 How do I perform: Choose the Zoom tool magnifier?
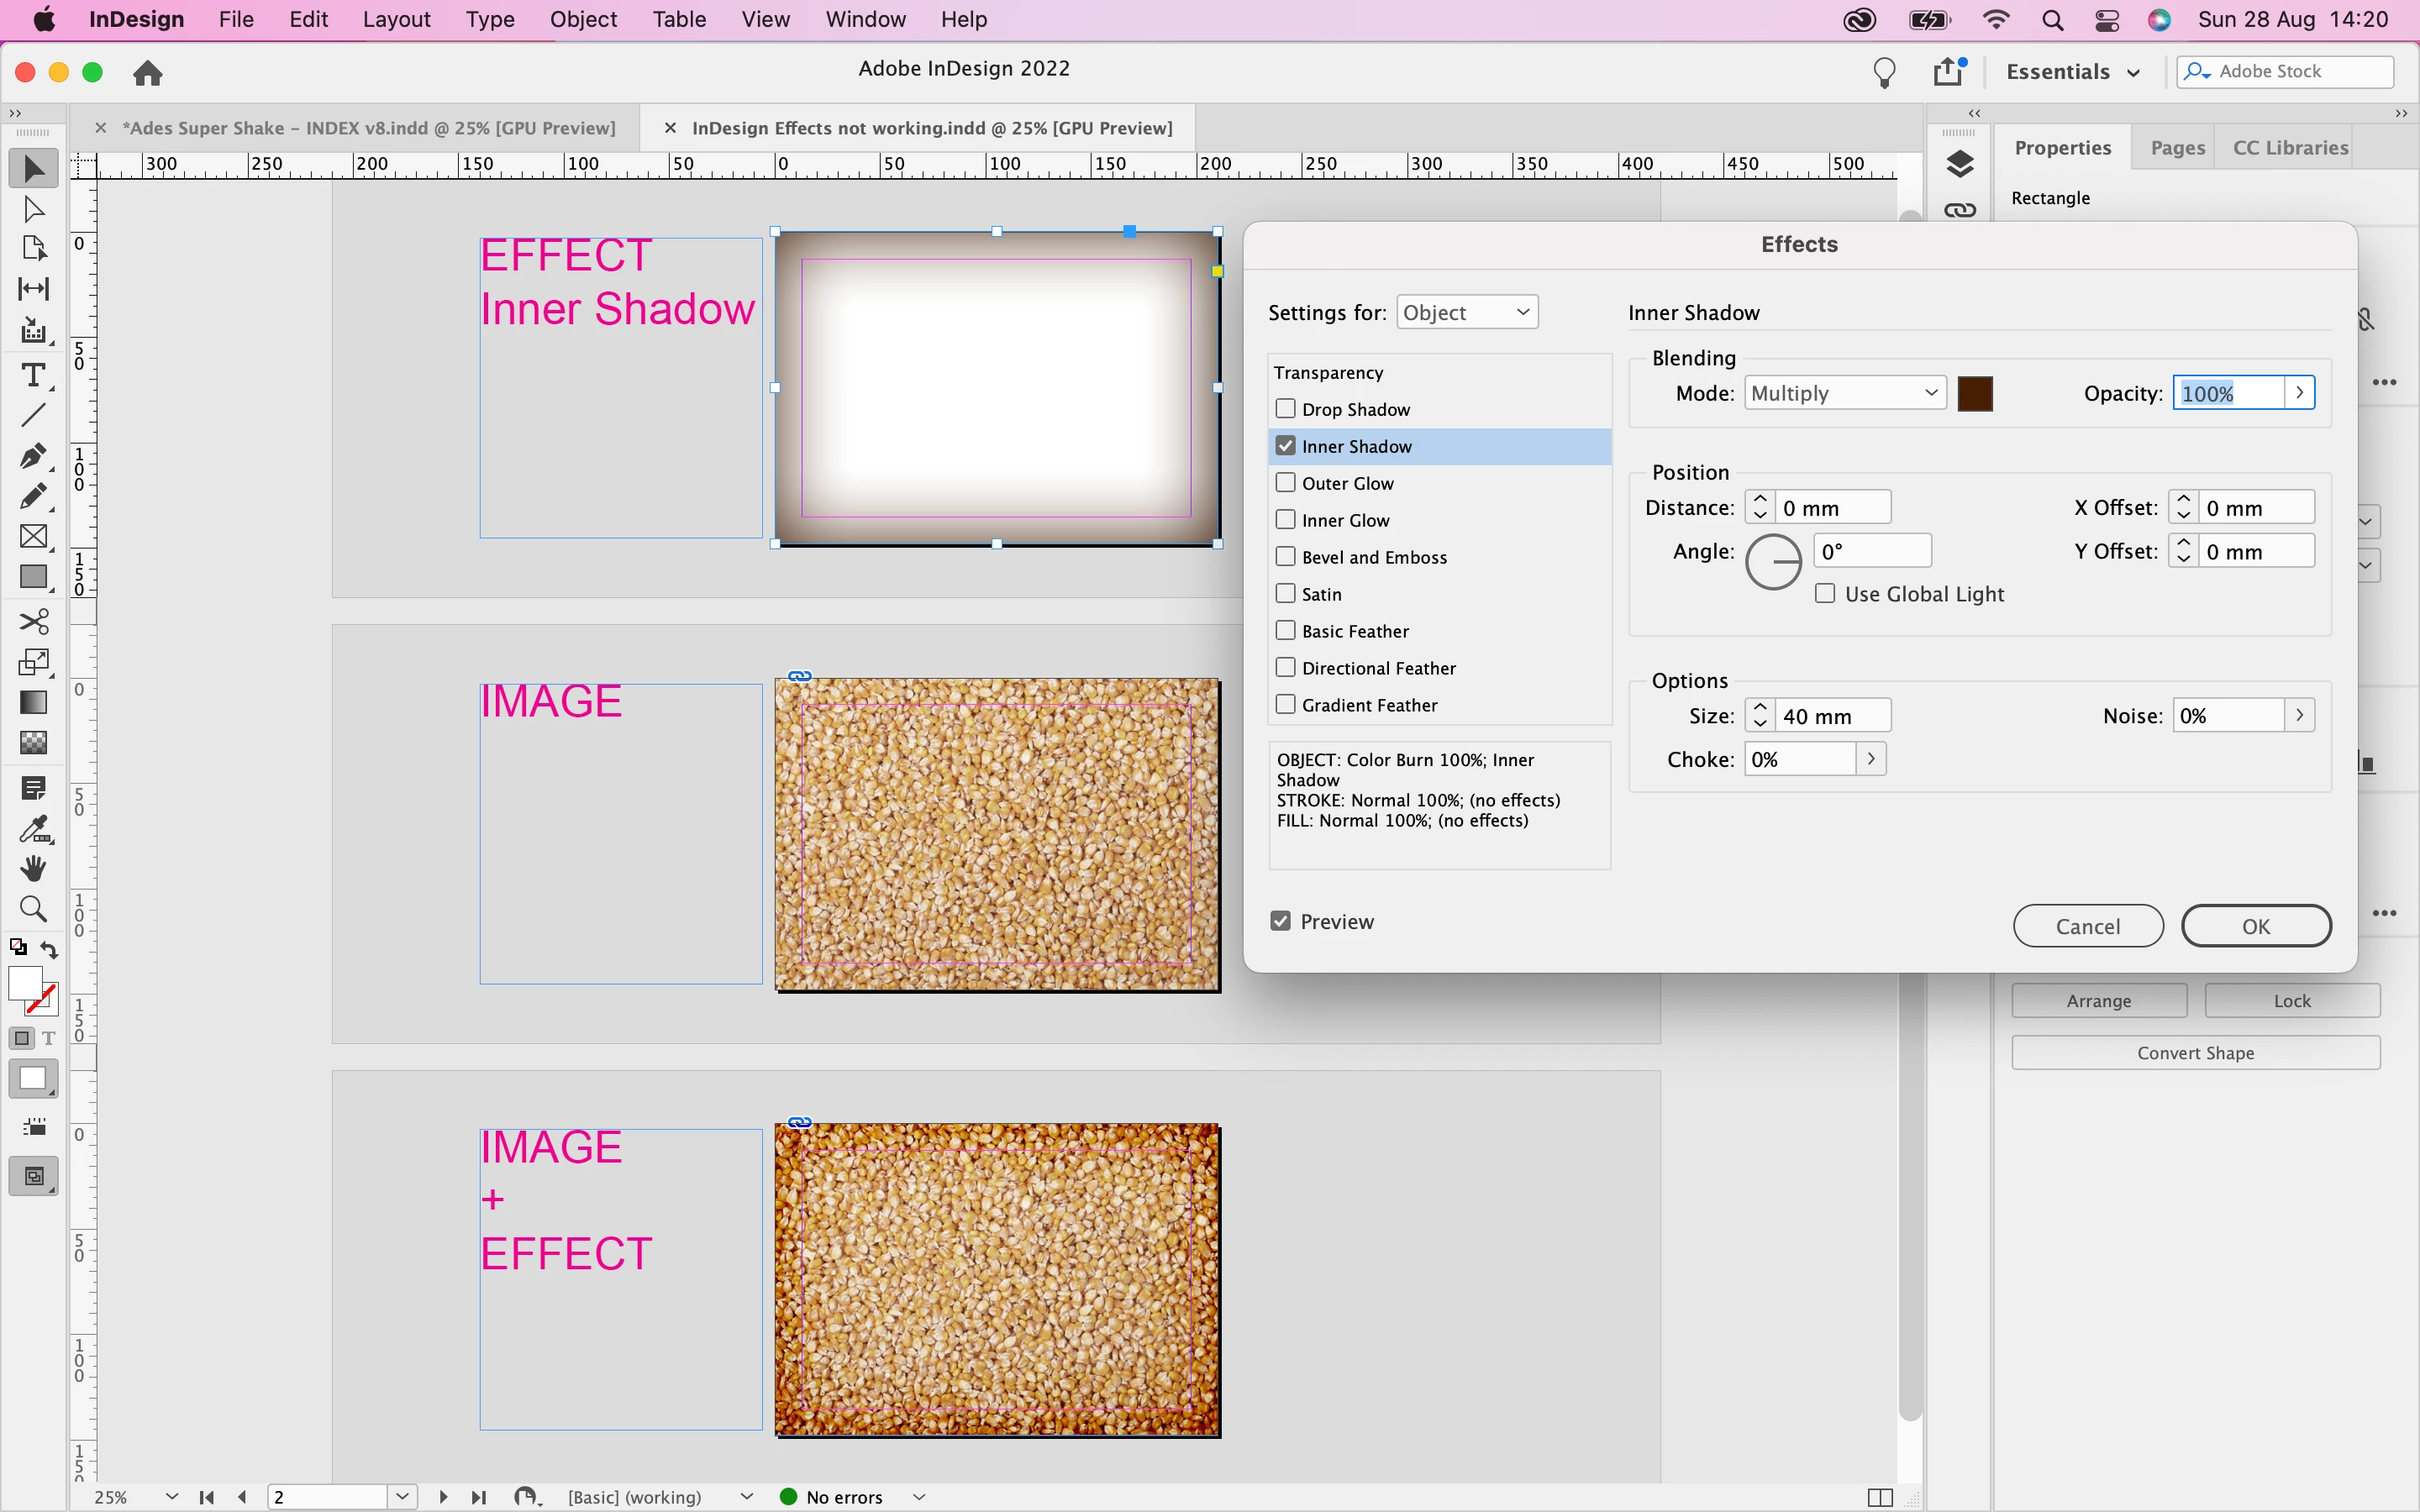33,909
